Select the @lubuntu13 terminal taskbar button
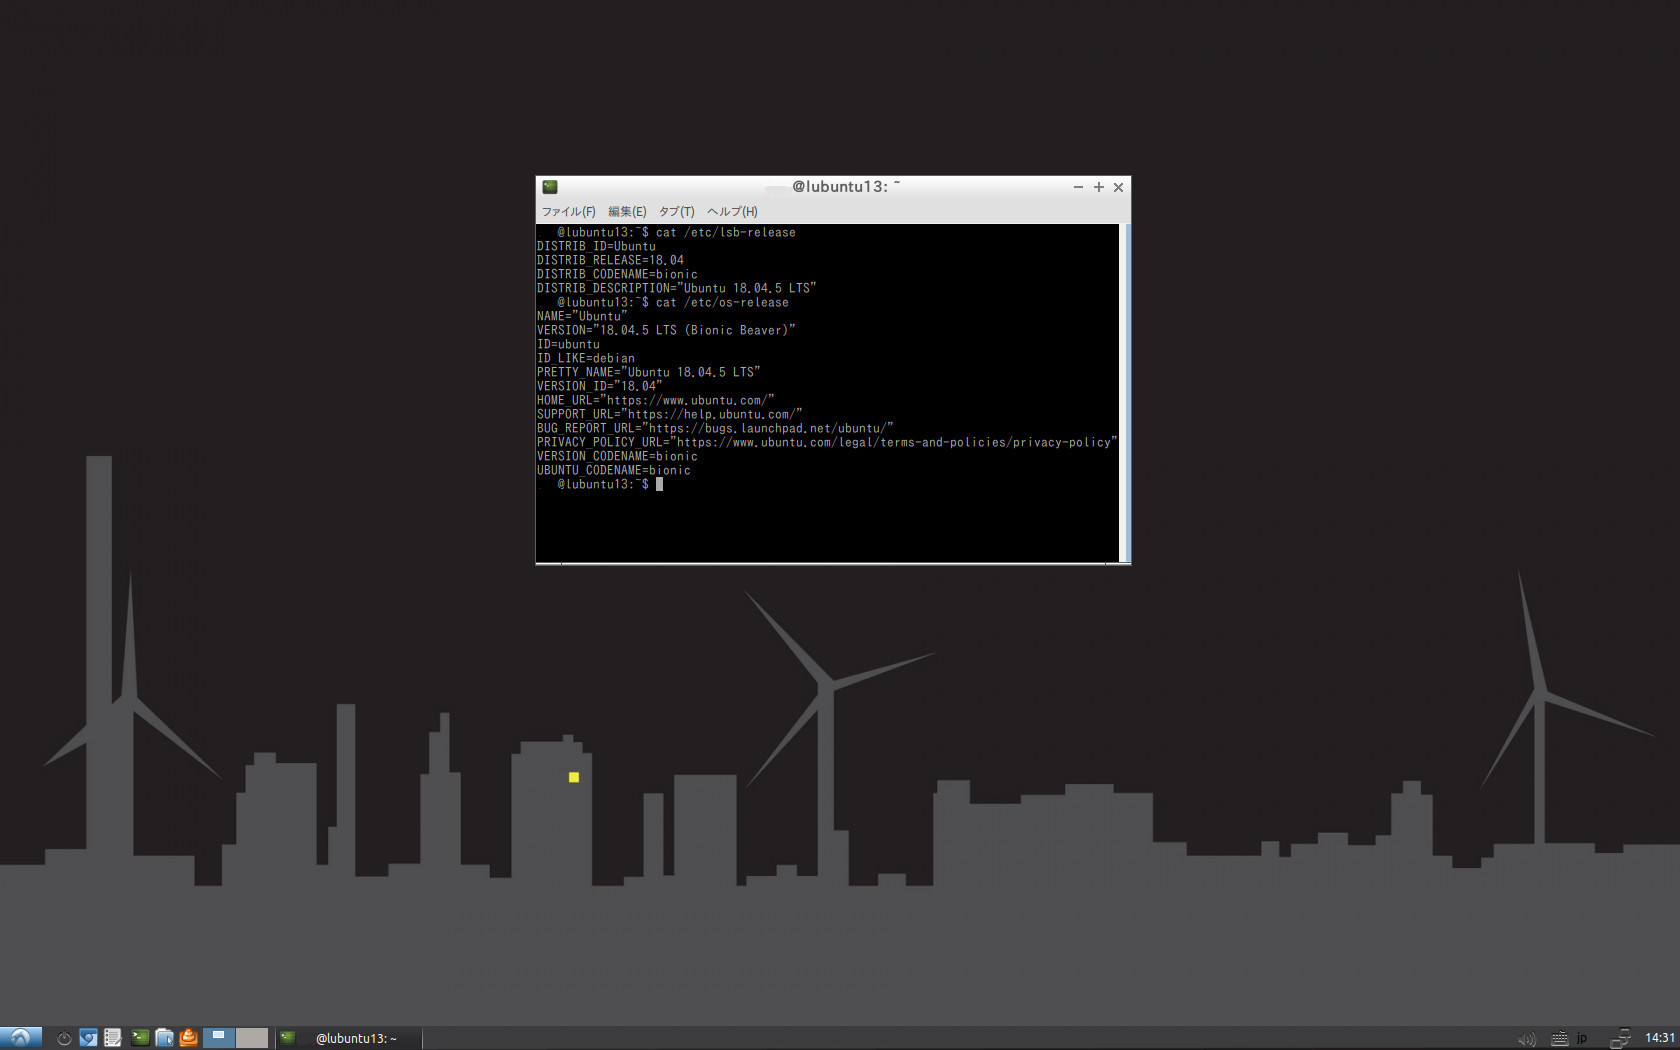 click(x=348, y=1038)
